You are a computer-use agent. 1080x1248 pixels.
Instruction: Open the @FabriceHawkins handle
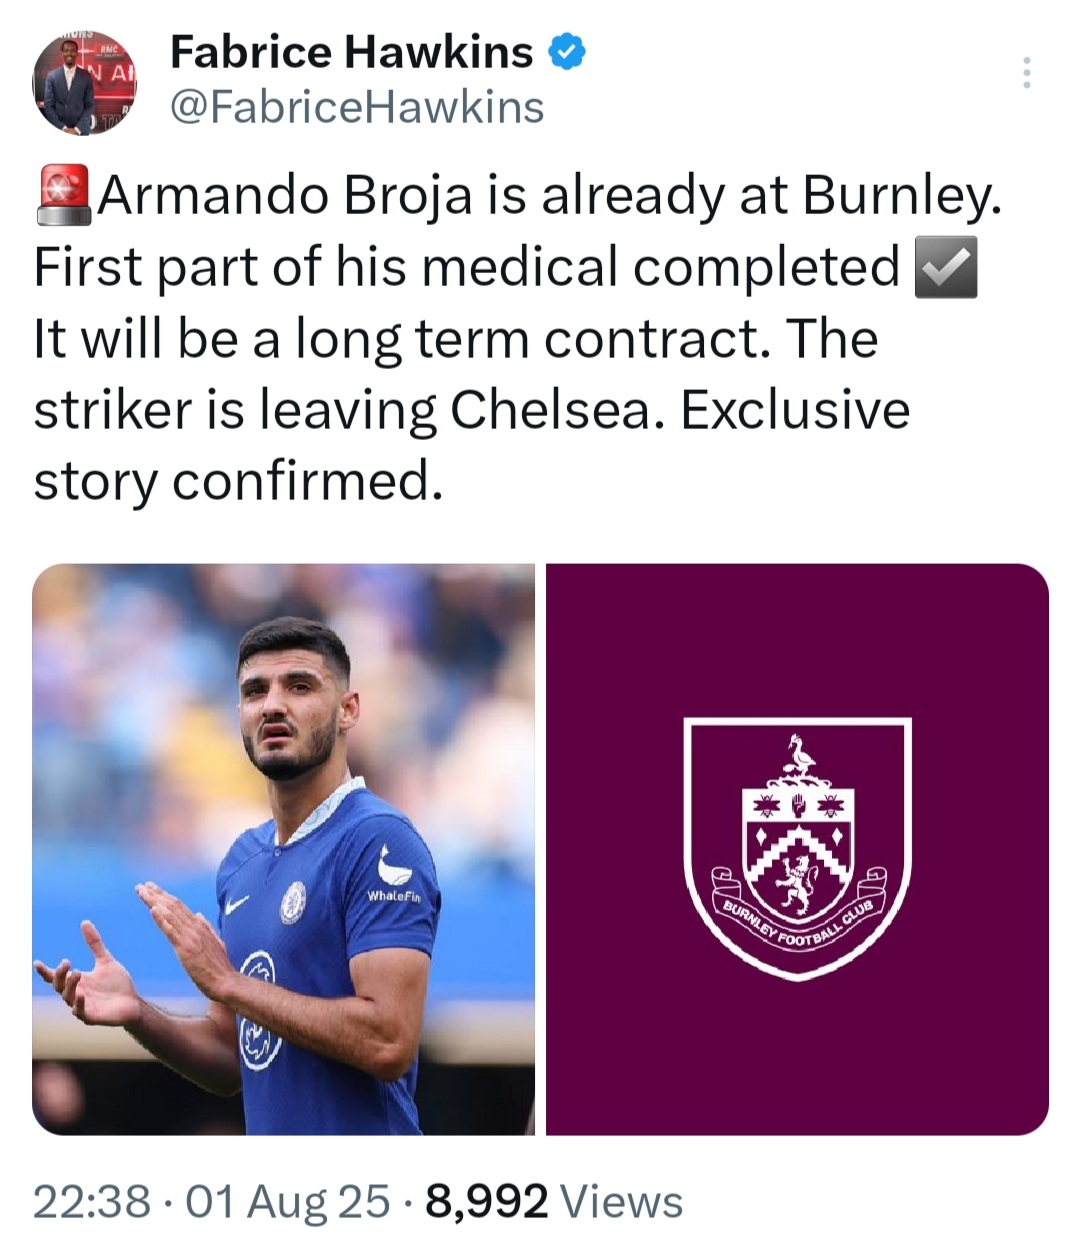point(358,108)
